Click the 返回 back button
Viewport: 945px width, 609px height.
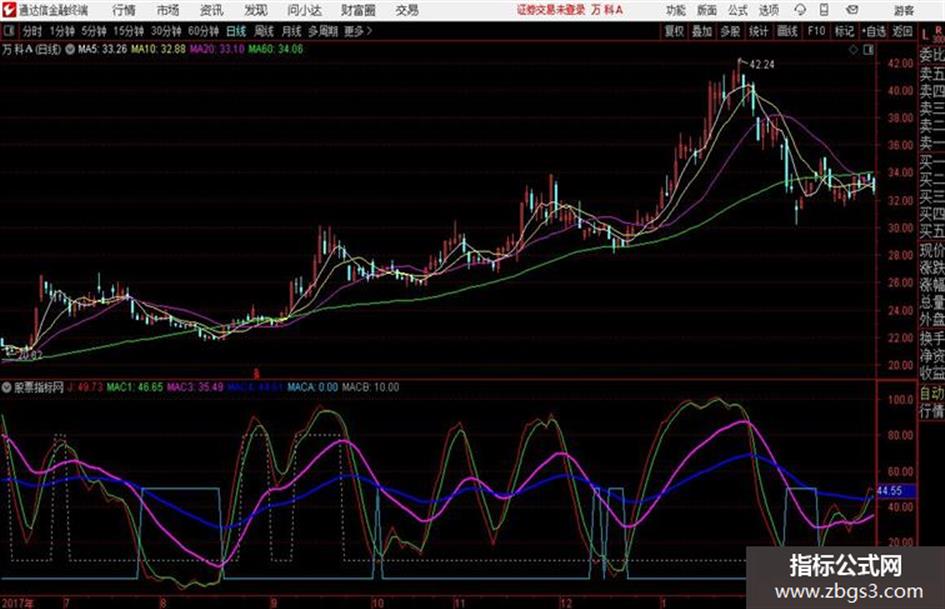(902, 31)
